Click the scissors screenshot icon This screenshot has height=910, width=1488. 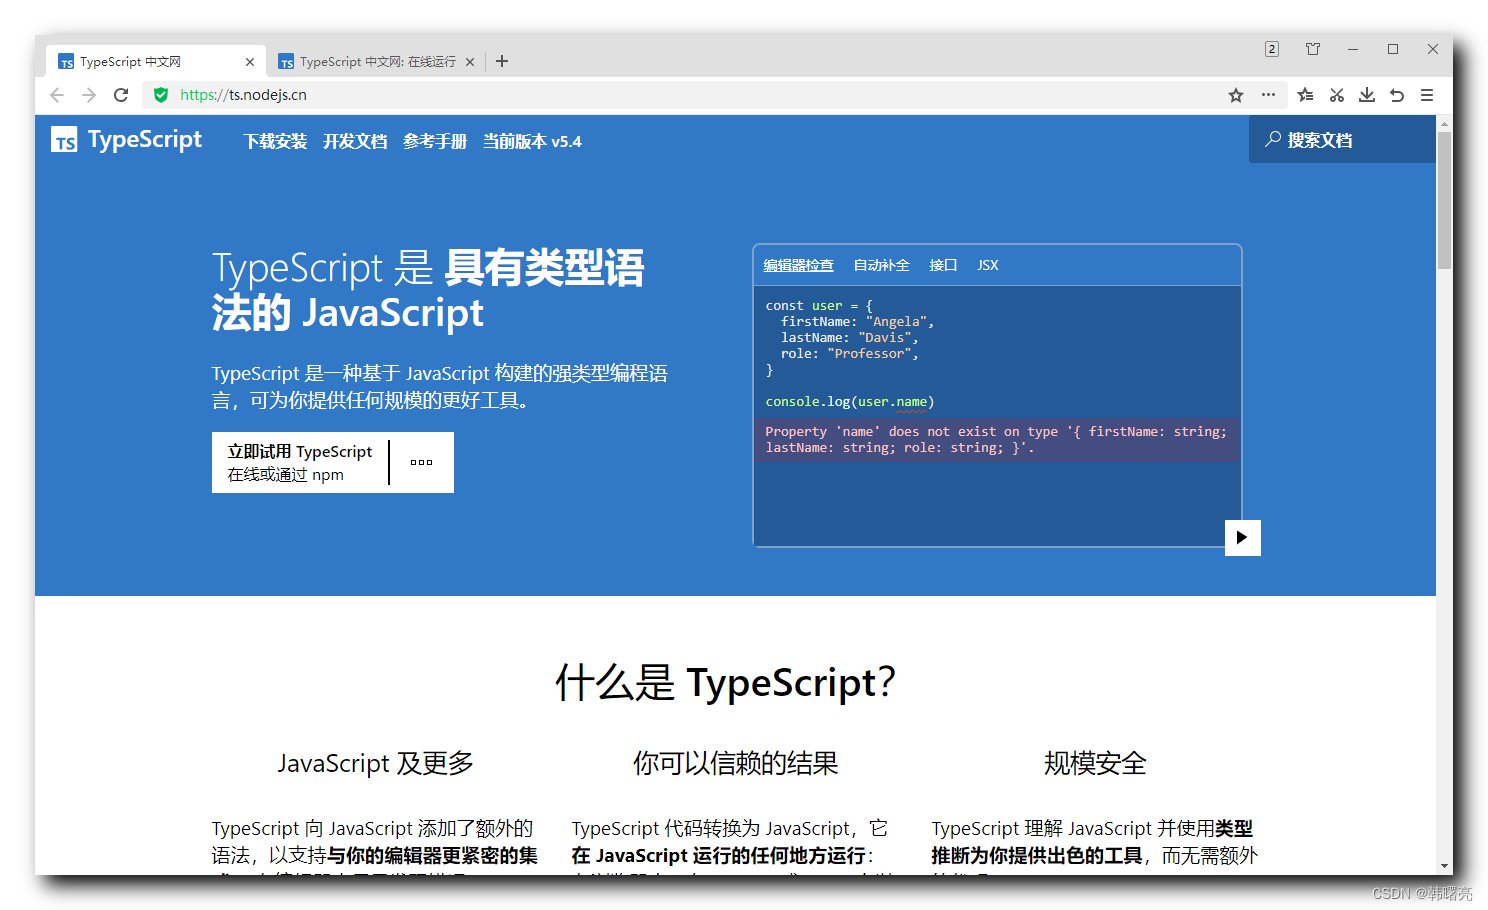pos(1337,94)
